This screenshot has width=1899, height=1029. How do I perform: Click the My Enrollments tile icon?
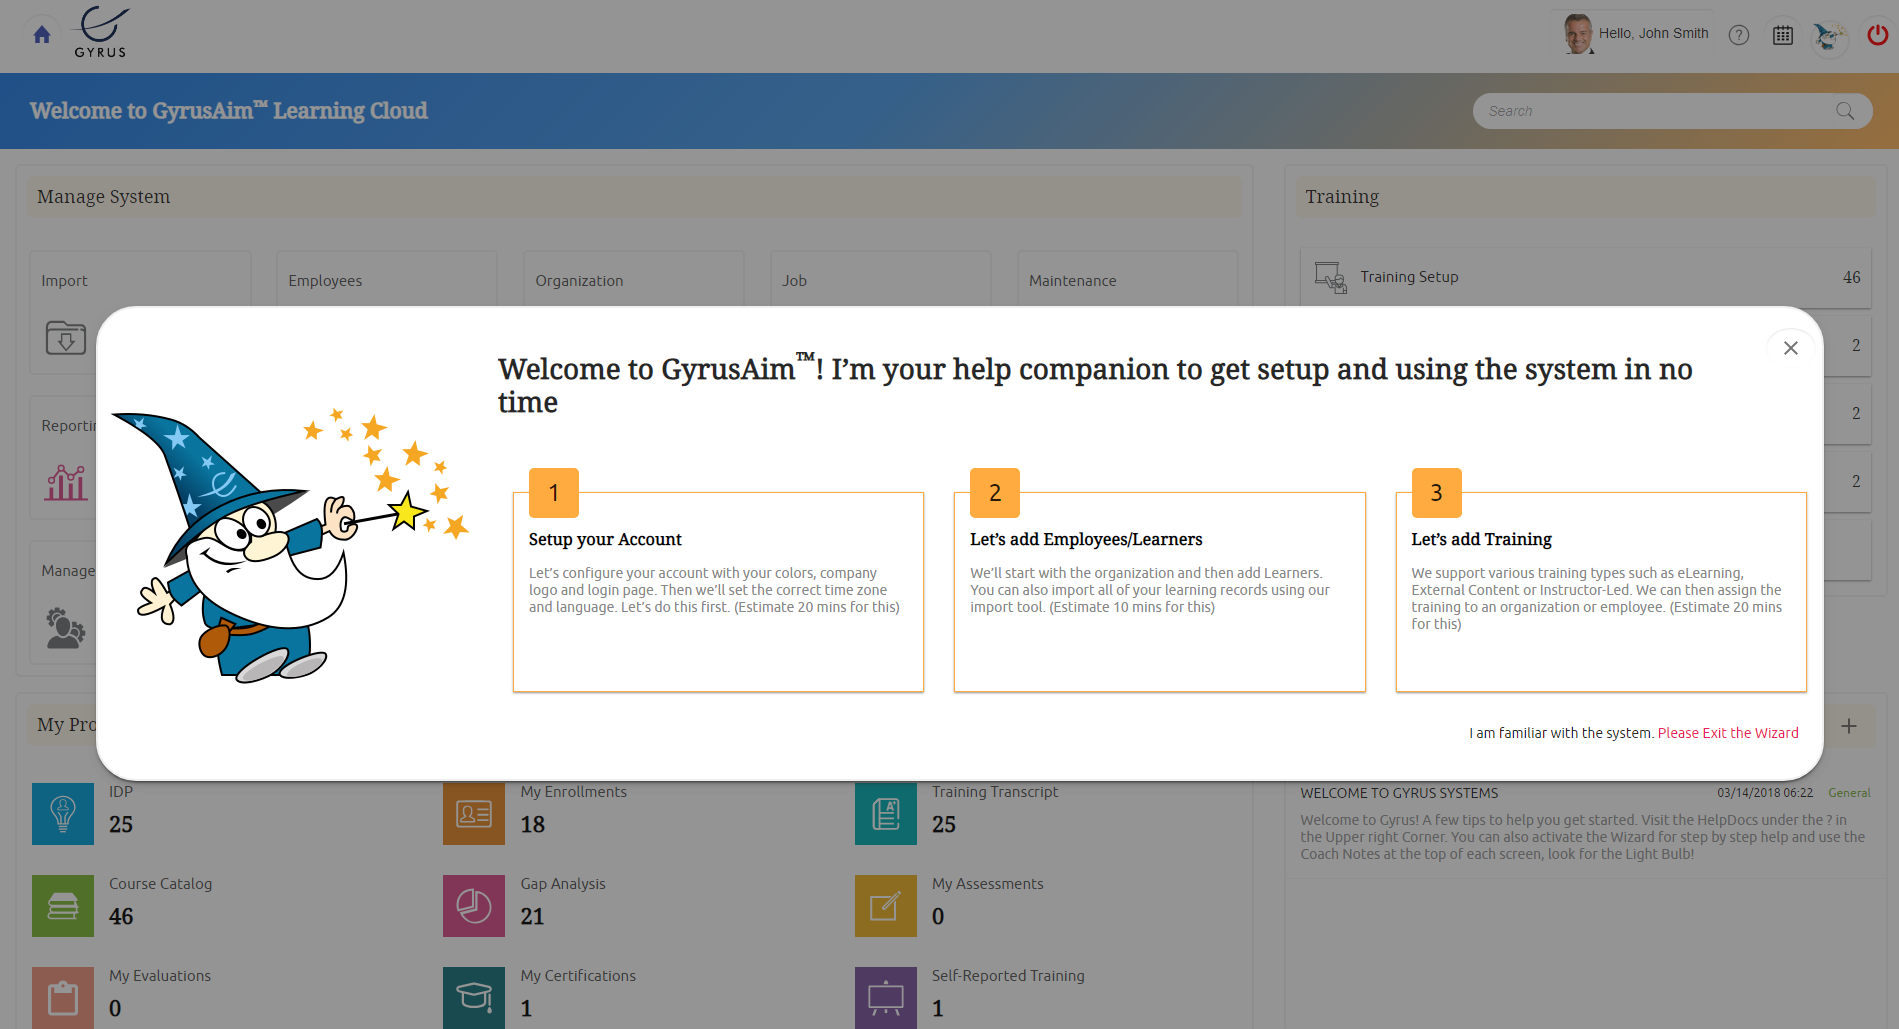474,814
